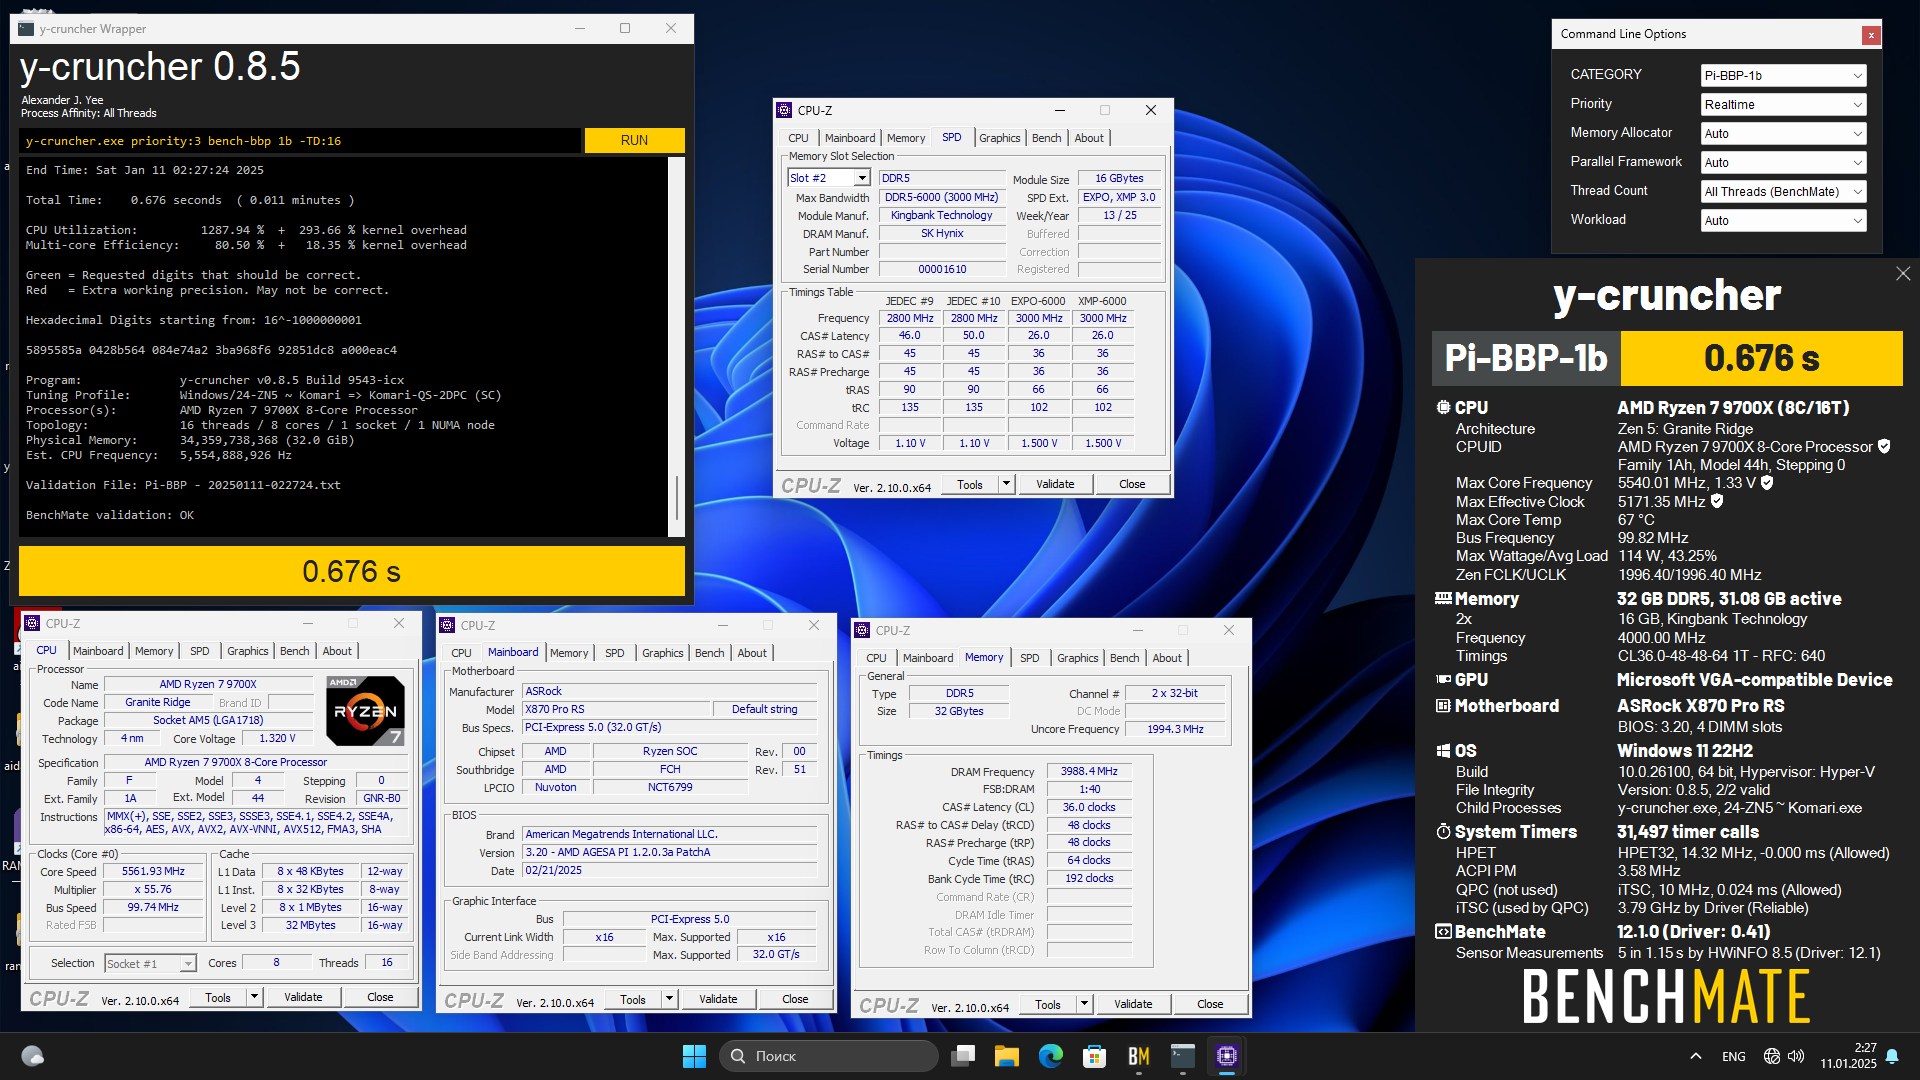Click Validate in the Ryzen CPU-Z window
This screenshot has height=1080, width=1920.
point(303,997)
